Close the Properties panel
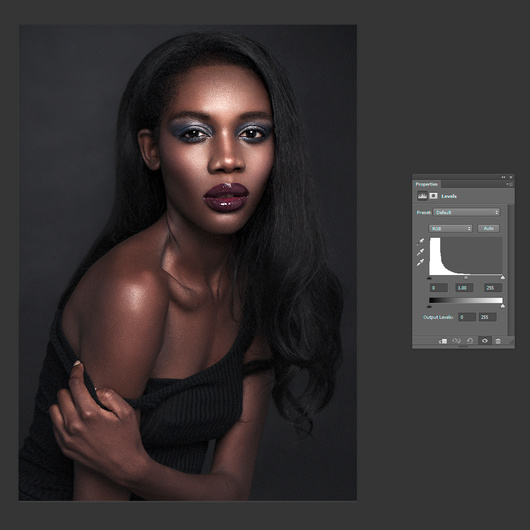Screen dimensions: 530x530 (x=511, y=177)
